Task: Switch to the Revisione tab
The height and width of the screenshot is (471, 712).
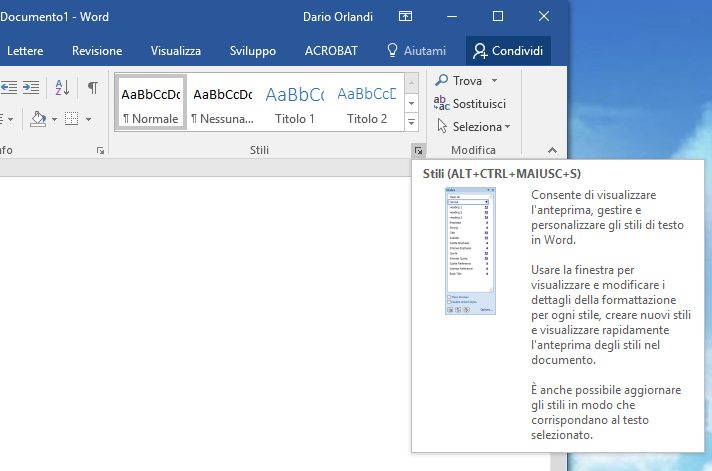Action: click(x=97, y=51)
